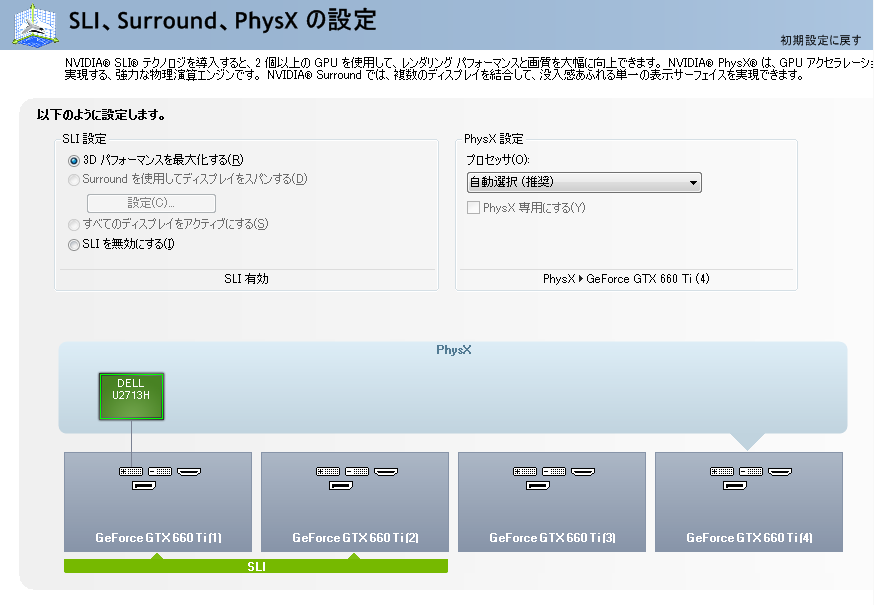Click HDMI port on GeForce GTX 660 Ti (3)
Screen dimensions: 874x605
582,472
